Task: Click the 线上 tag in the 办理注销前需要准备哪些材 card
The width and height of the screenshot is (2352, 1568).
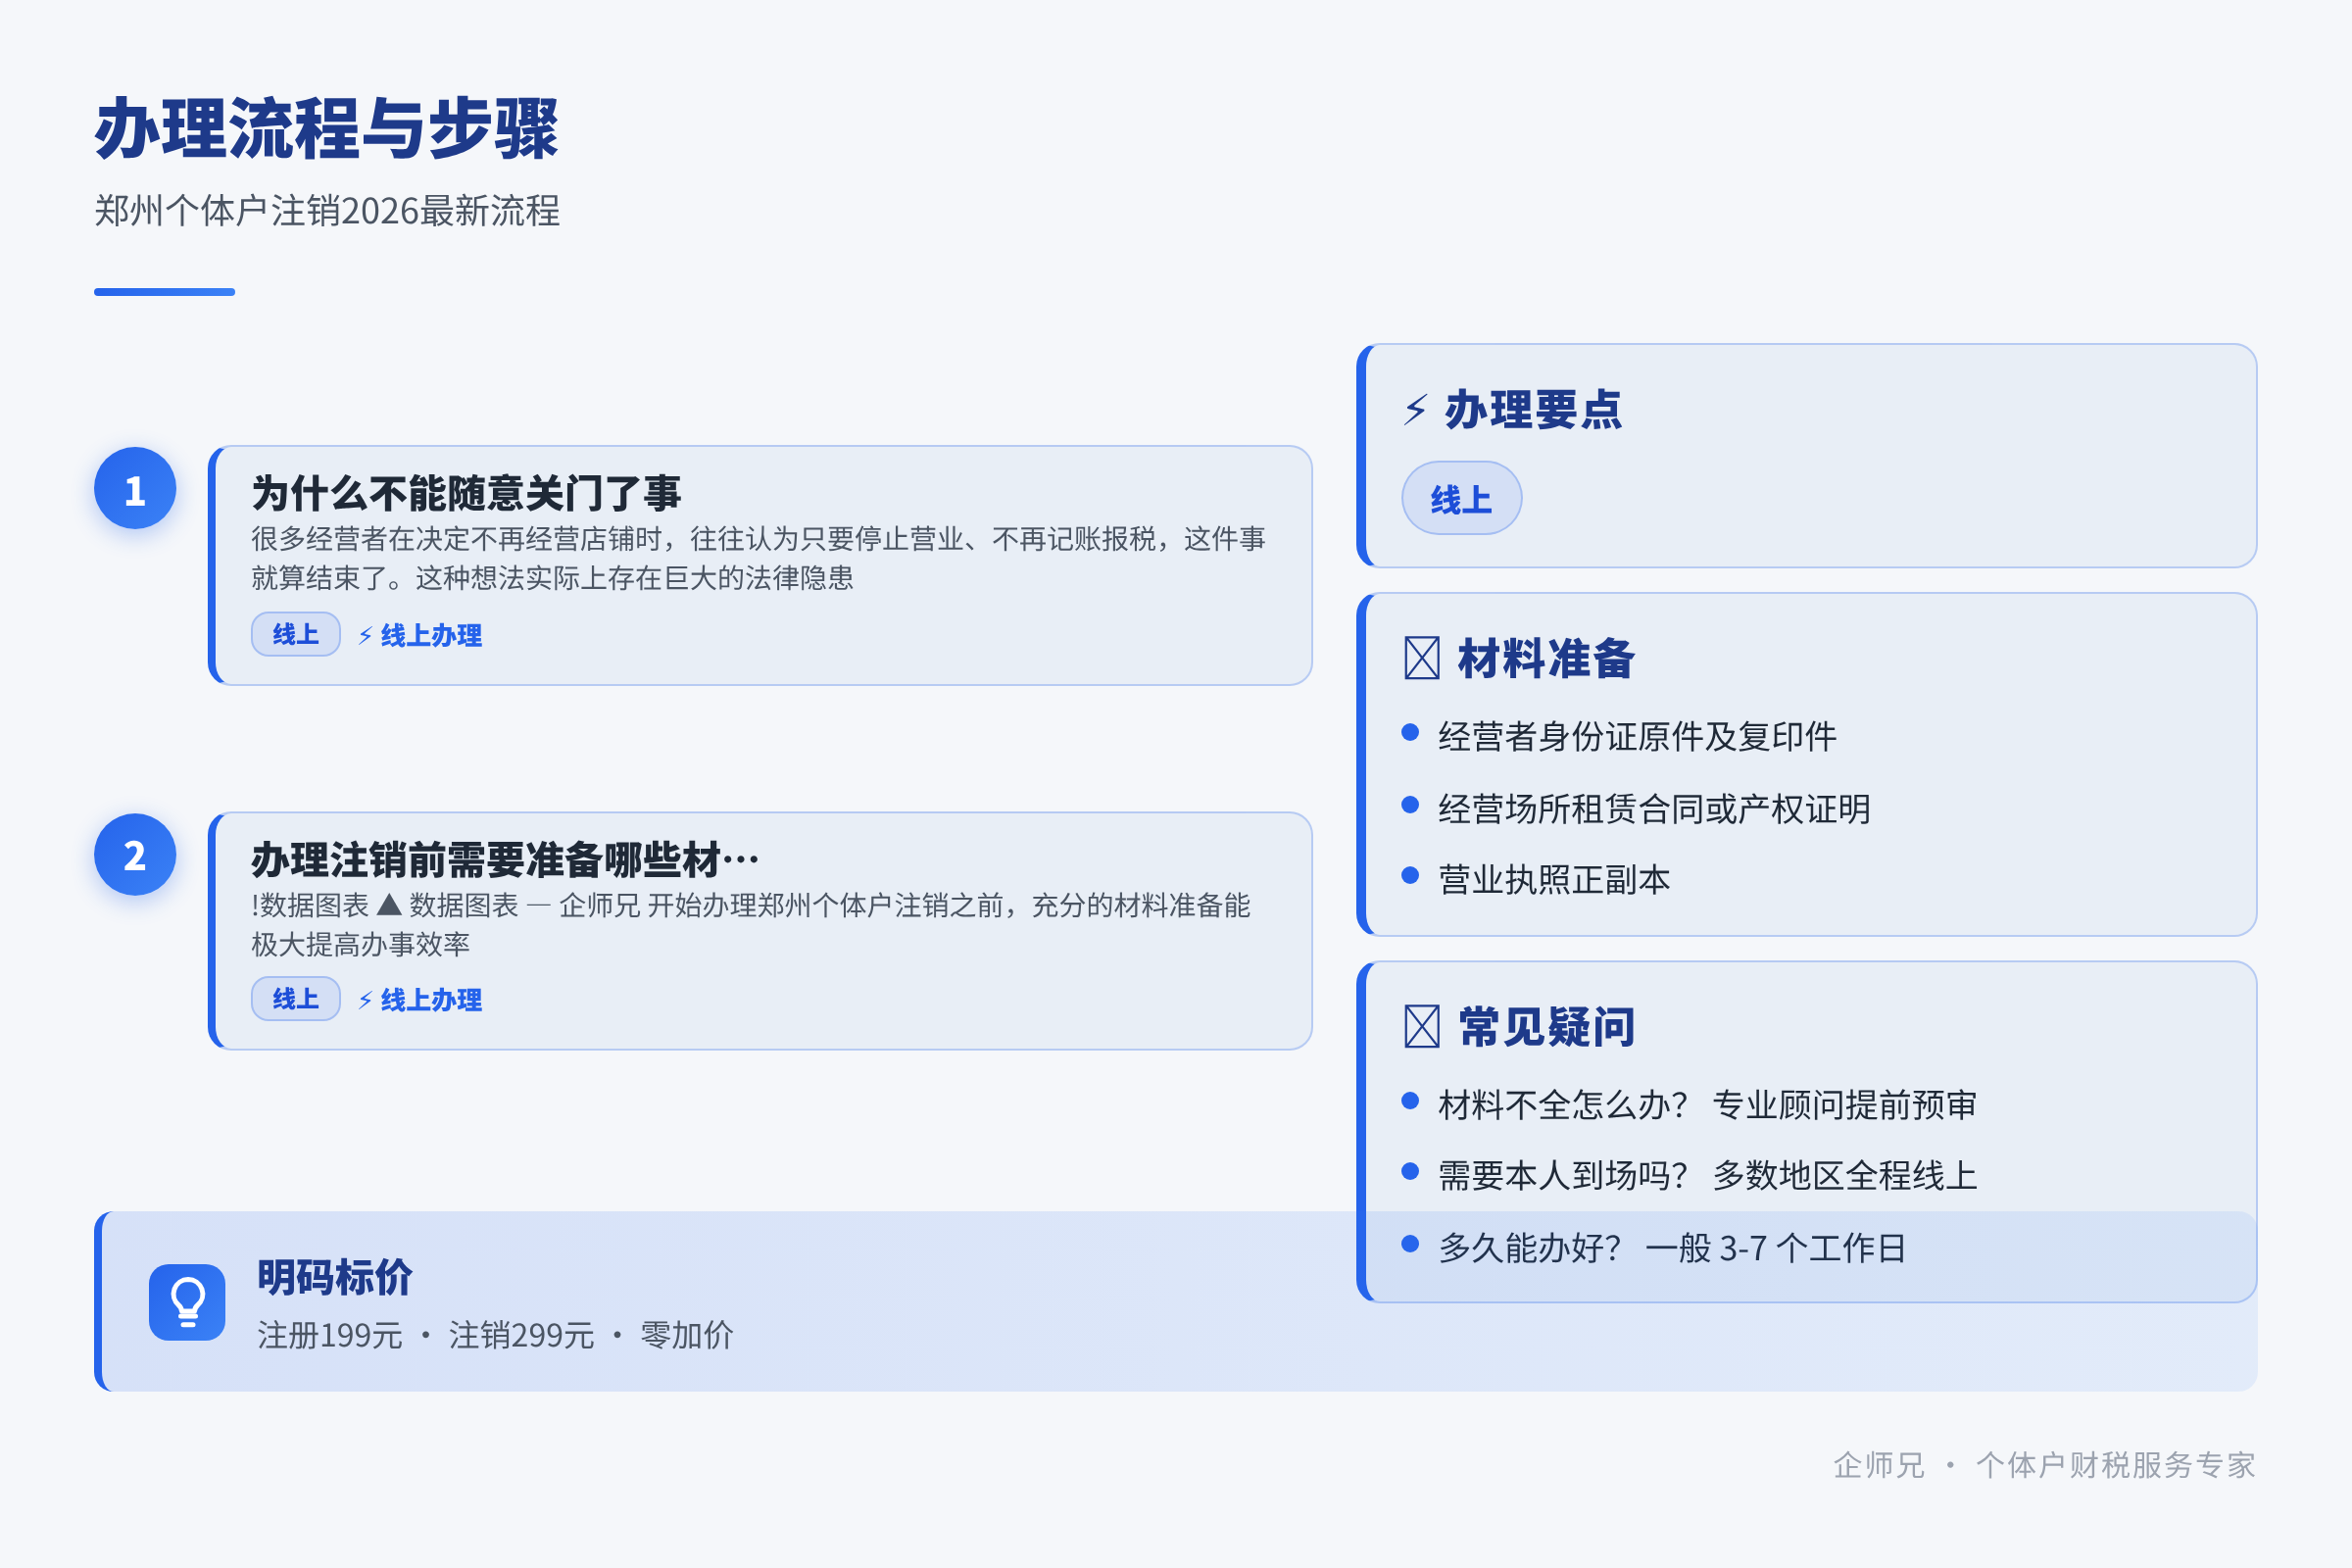Action: tap(295, 998)
